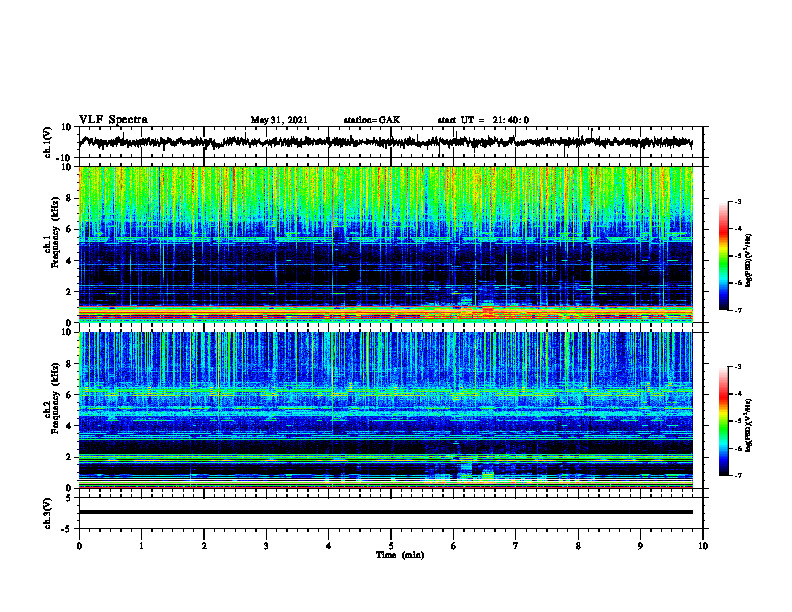Select the date text "May 31, 2021"
Screen dimensions: 792x612
pyautogui.click(x=279, y=120)
